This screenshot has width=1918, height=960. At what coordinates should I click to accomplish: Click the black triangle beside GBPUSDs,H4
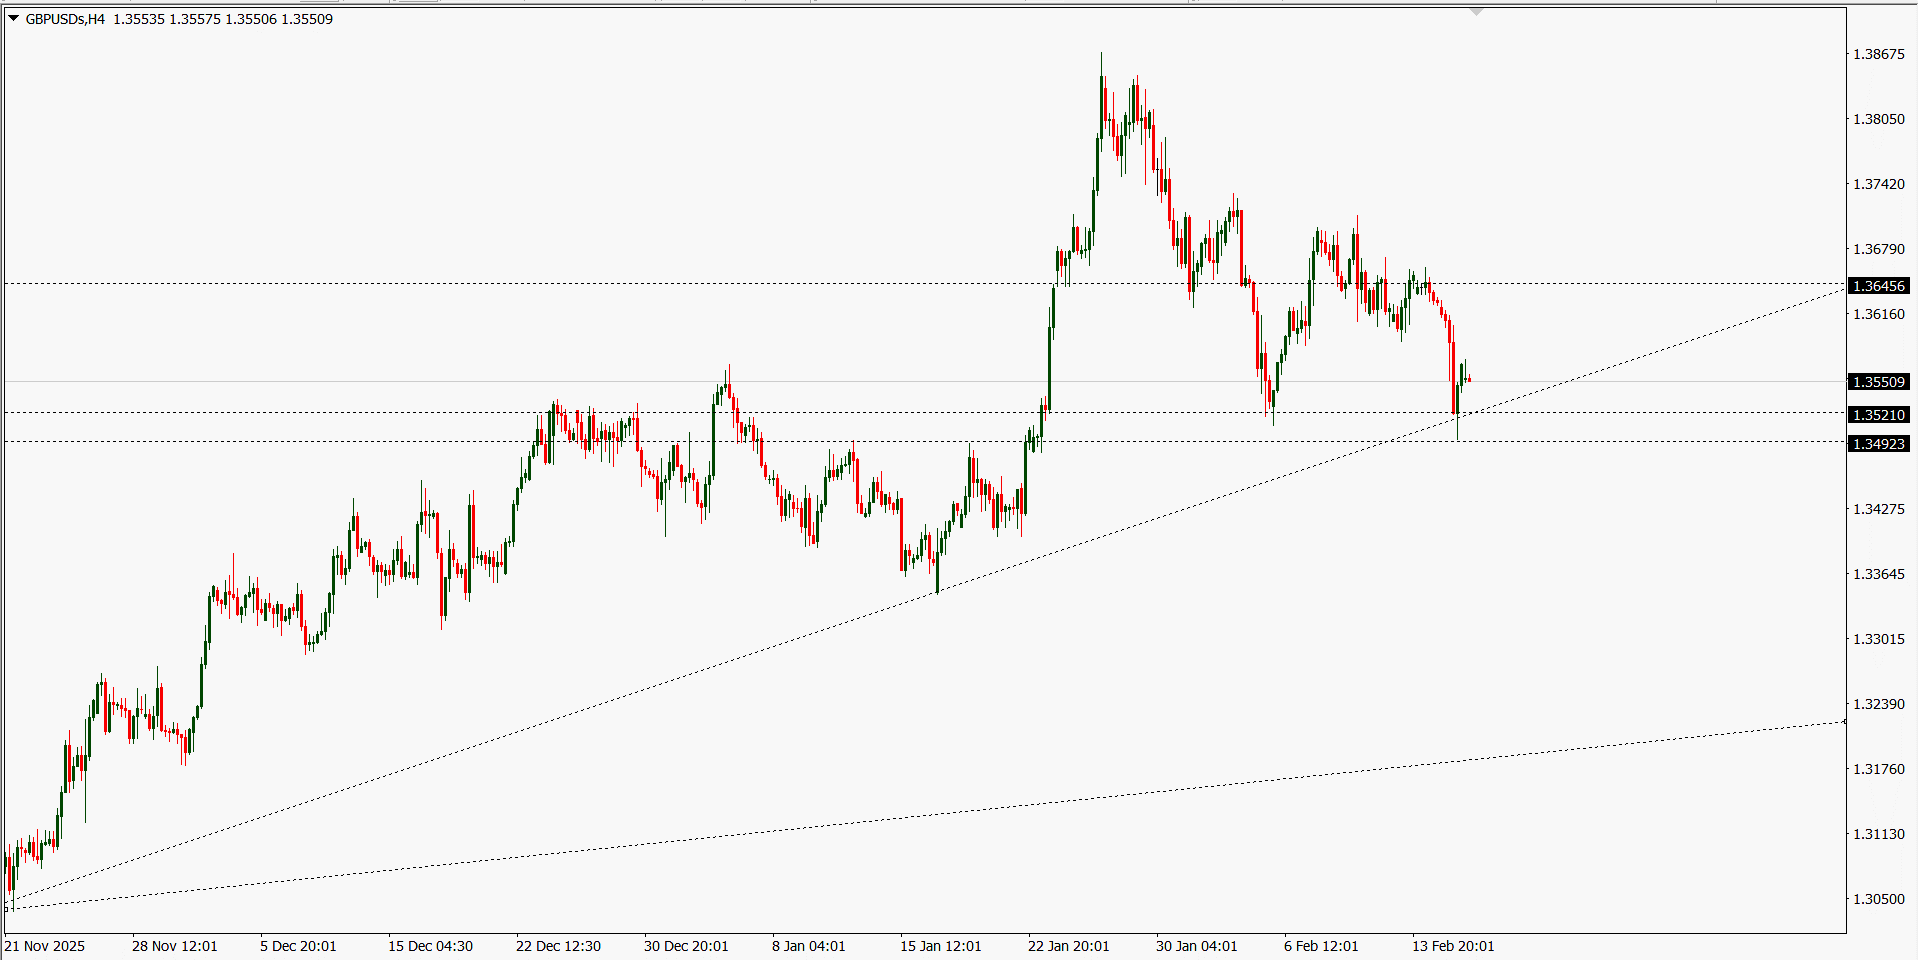click(x=14, y=19)
